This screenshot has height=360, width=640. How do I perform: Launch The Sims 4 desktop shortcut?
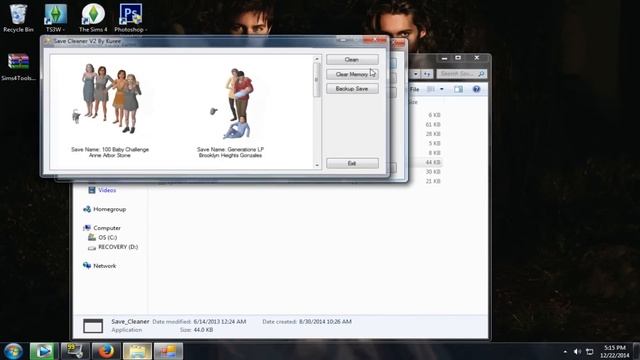tap(93, 18)
